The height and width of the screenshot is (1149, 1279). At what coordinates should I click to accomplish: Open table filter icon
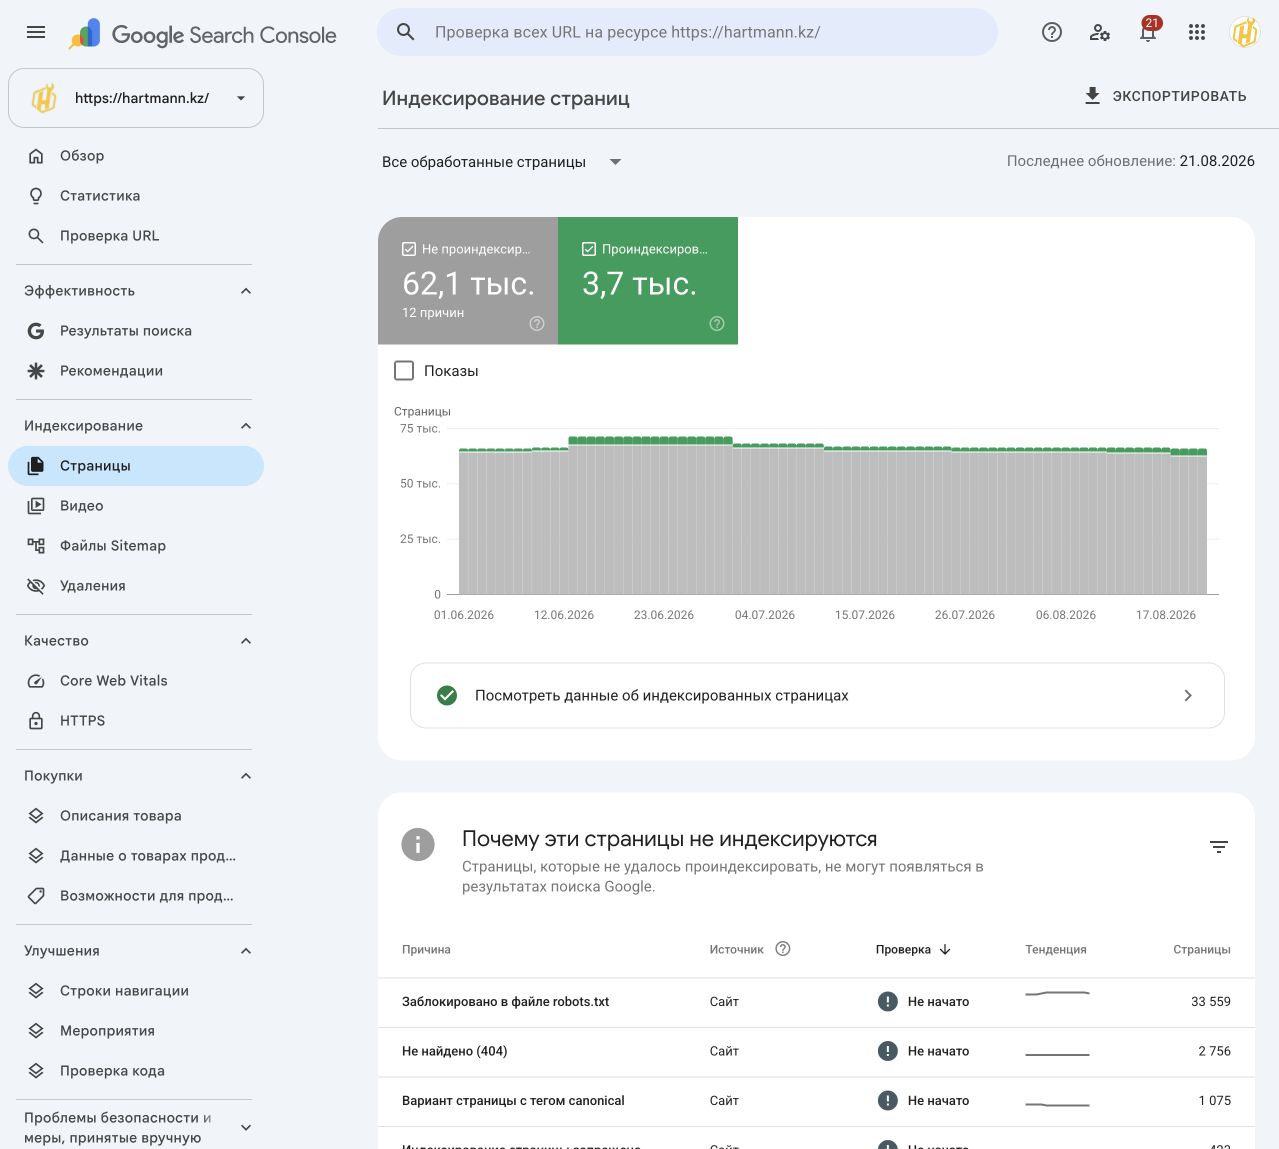click(1219, 847)
